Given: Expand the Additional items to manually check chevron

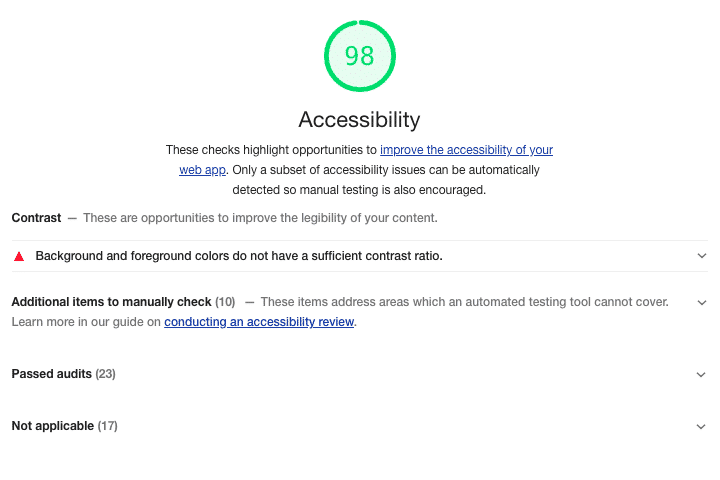Looking at the screenshot, I should click(x=702, y=302).
